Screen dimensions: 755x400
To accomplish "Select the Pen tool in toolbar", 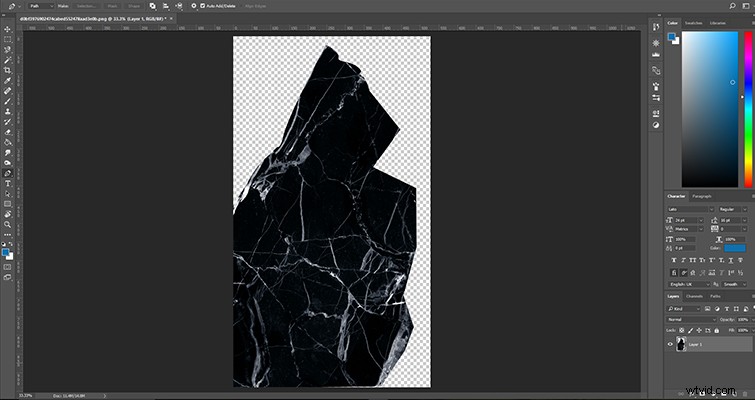I will 7,173.
